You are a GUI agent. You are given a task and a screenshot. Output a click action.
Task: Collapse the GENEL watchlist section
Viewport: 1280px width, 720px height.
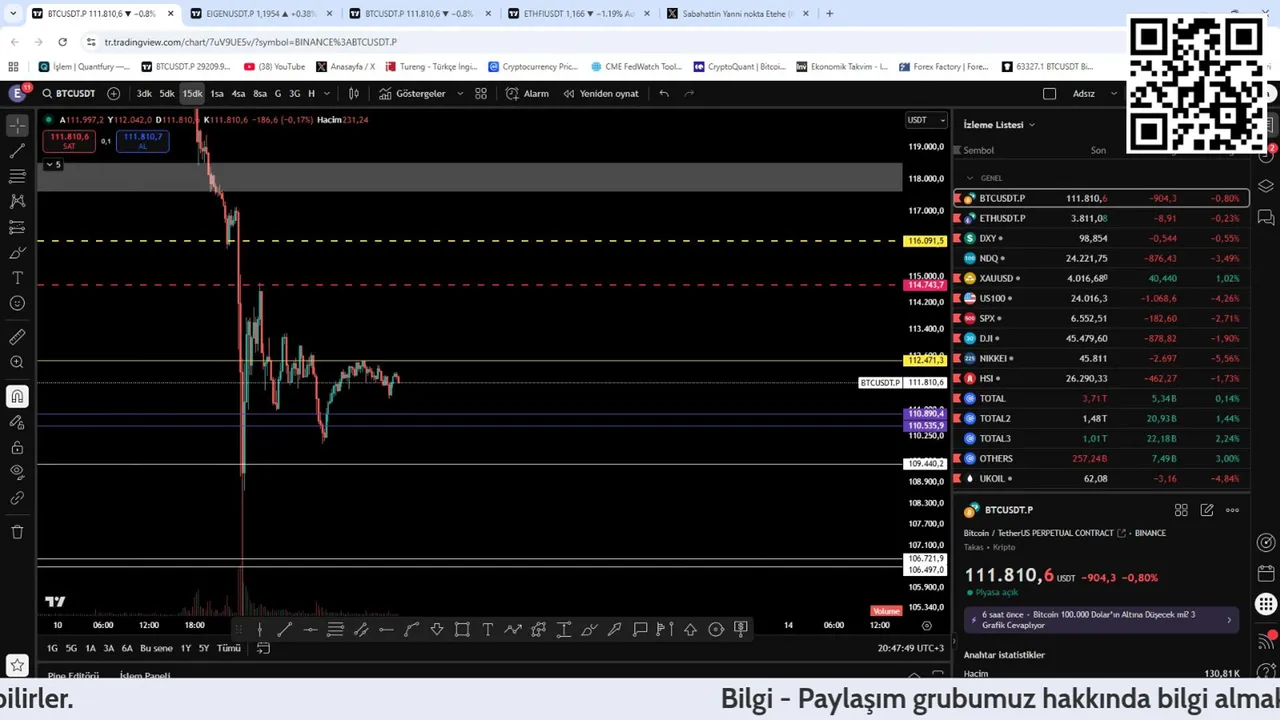click(x=969, y=178)
